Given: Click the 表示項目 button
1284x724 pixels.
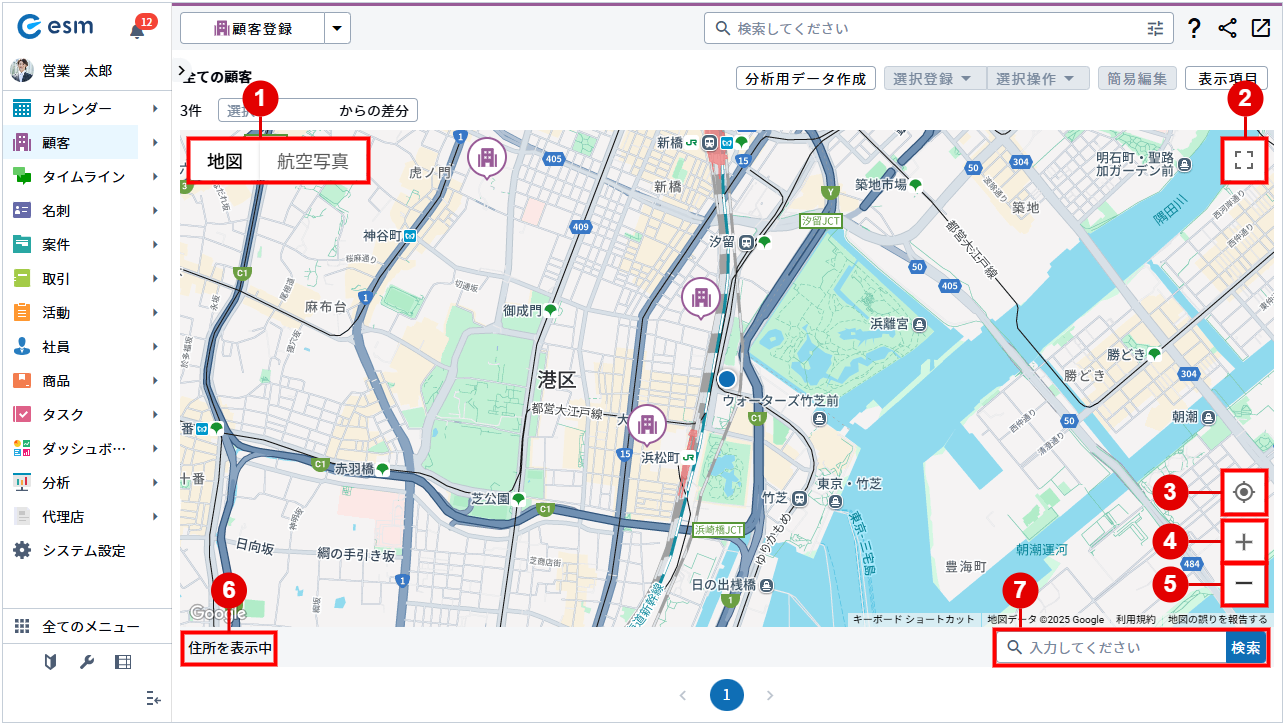Looking at the screenshot, I should [x=1226, y=79].
